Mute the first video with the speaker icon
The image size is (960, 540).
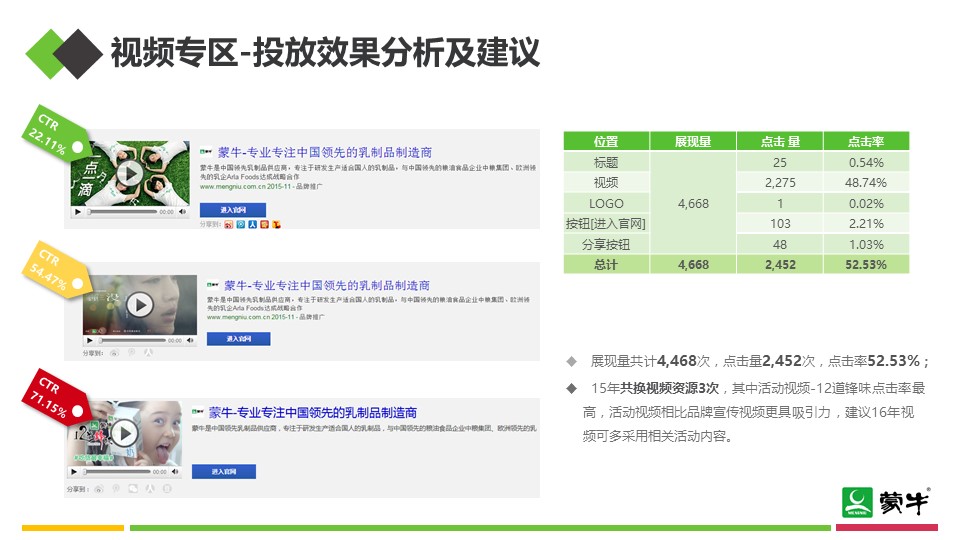[183, 212]
